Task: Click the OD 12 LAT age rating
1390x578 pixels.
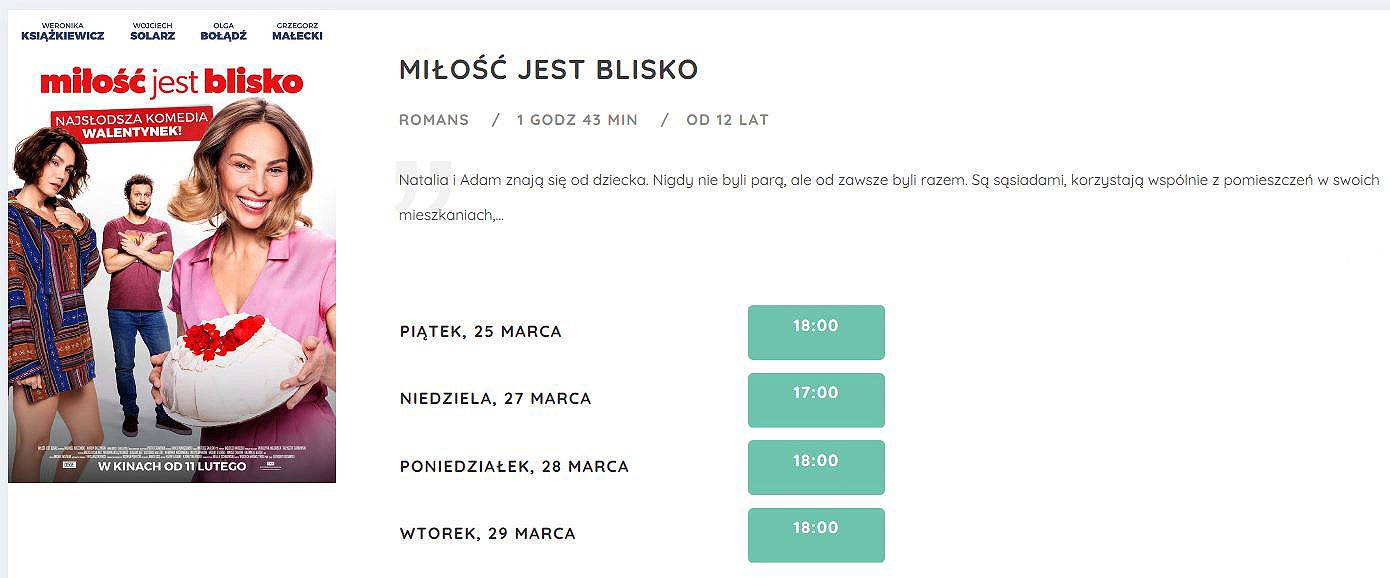Action: (x=727, y=120)
